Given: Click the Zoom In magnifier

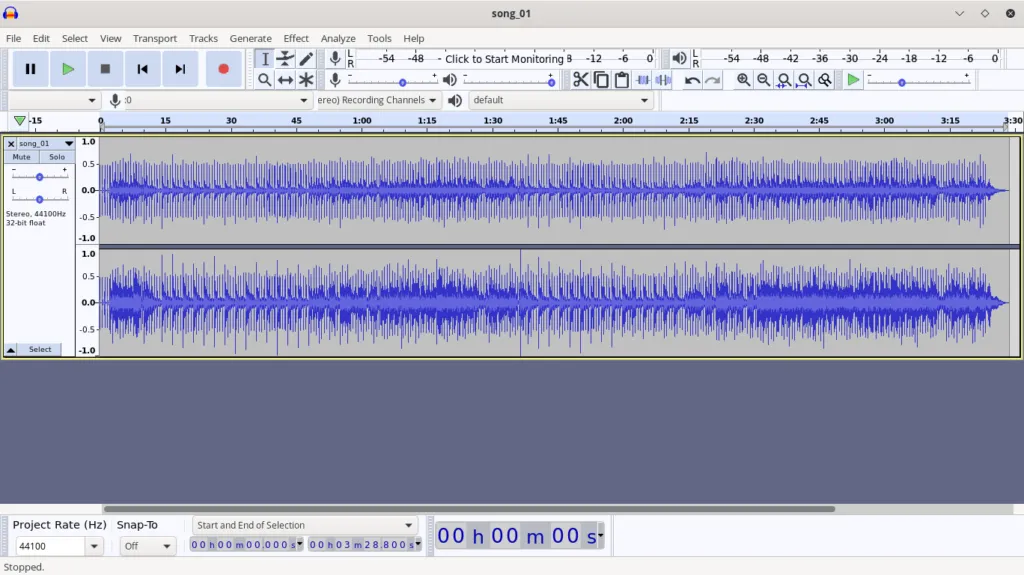Looking at the screenshot, I should coord(743,80).
